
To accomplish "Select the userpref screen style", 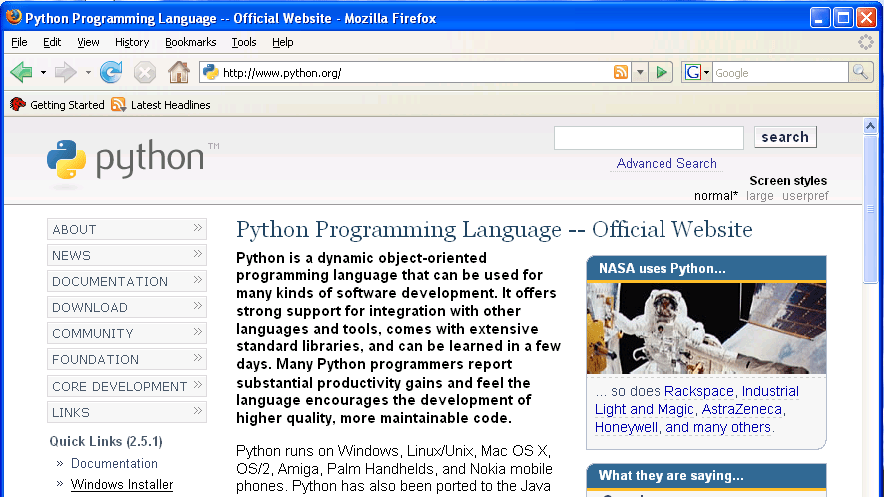I will 805,196.
